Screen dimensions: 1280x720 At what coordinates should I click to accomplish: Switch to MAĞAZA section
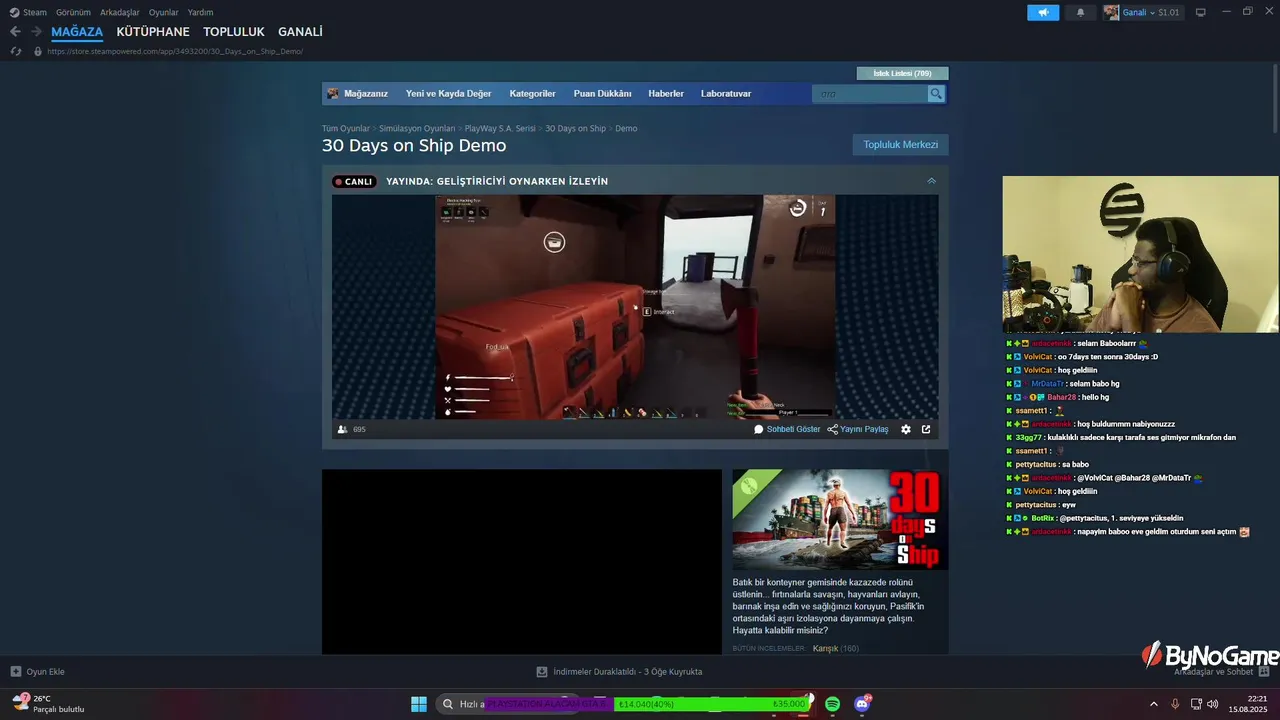click(x=77, y=32)
